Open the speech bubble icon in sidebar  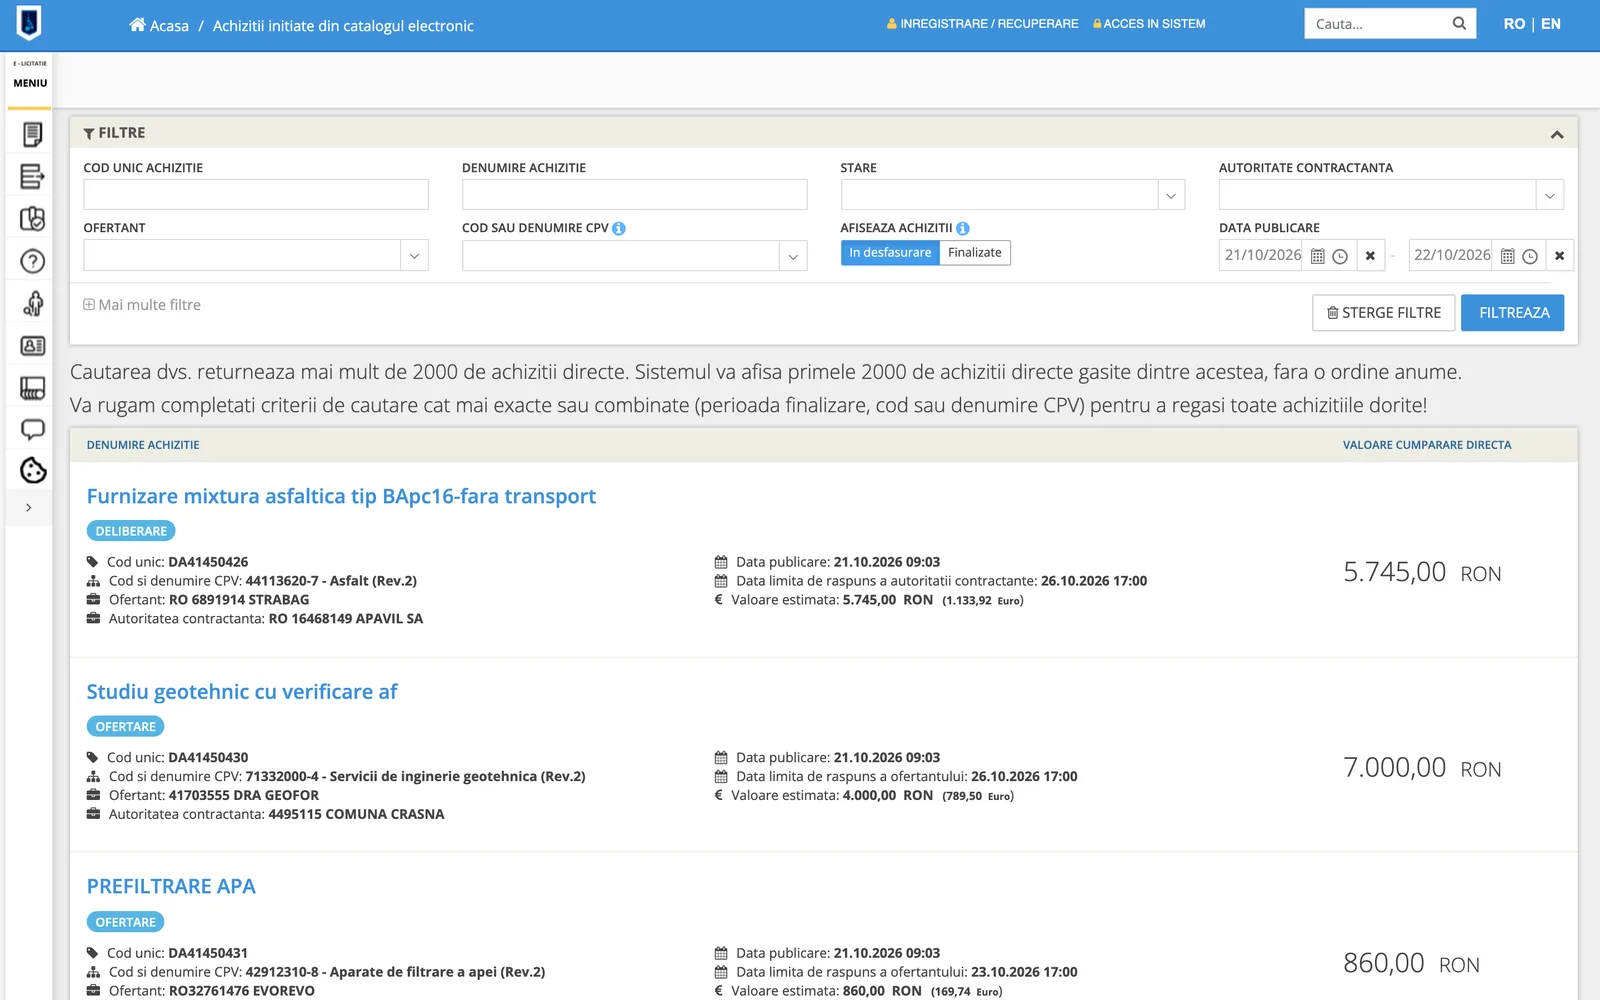32,430
